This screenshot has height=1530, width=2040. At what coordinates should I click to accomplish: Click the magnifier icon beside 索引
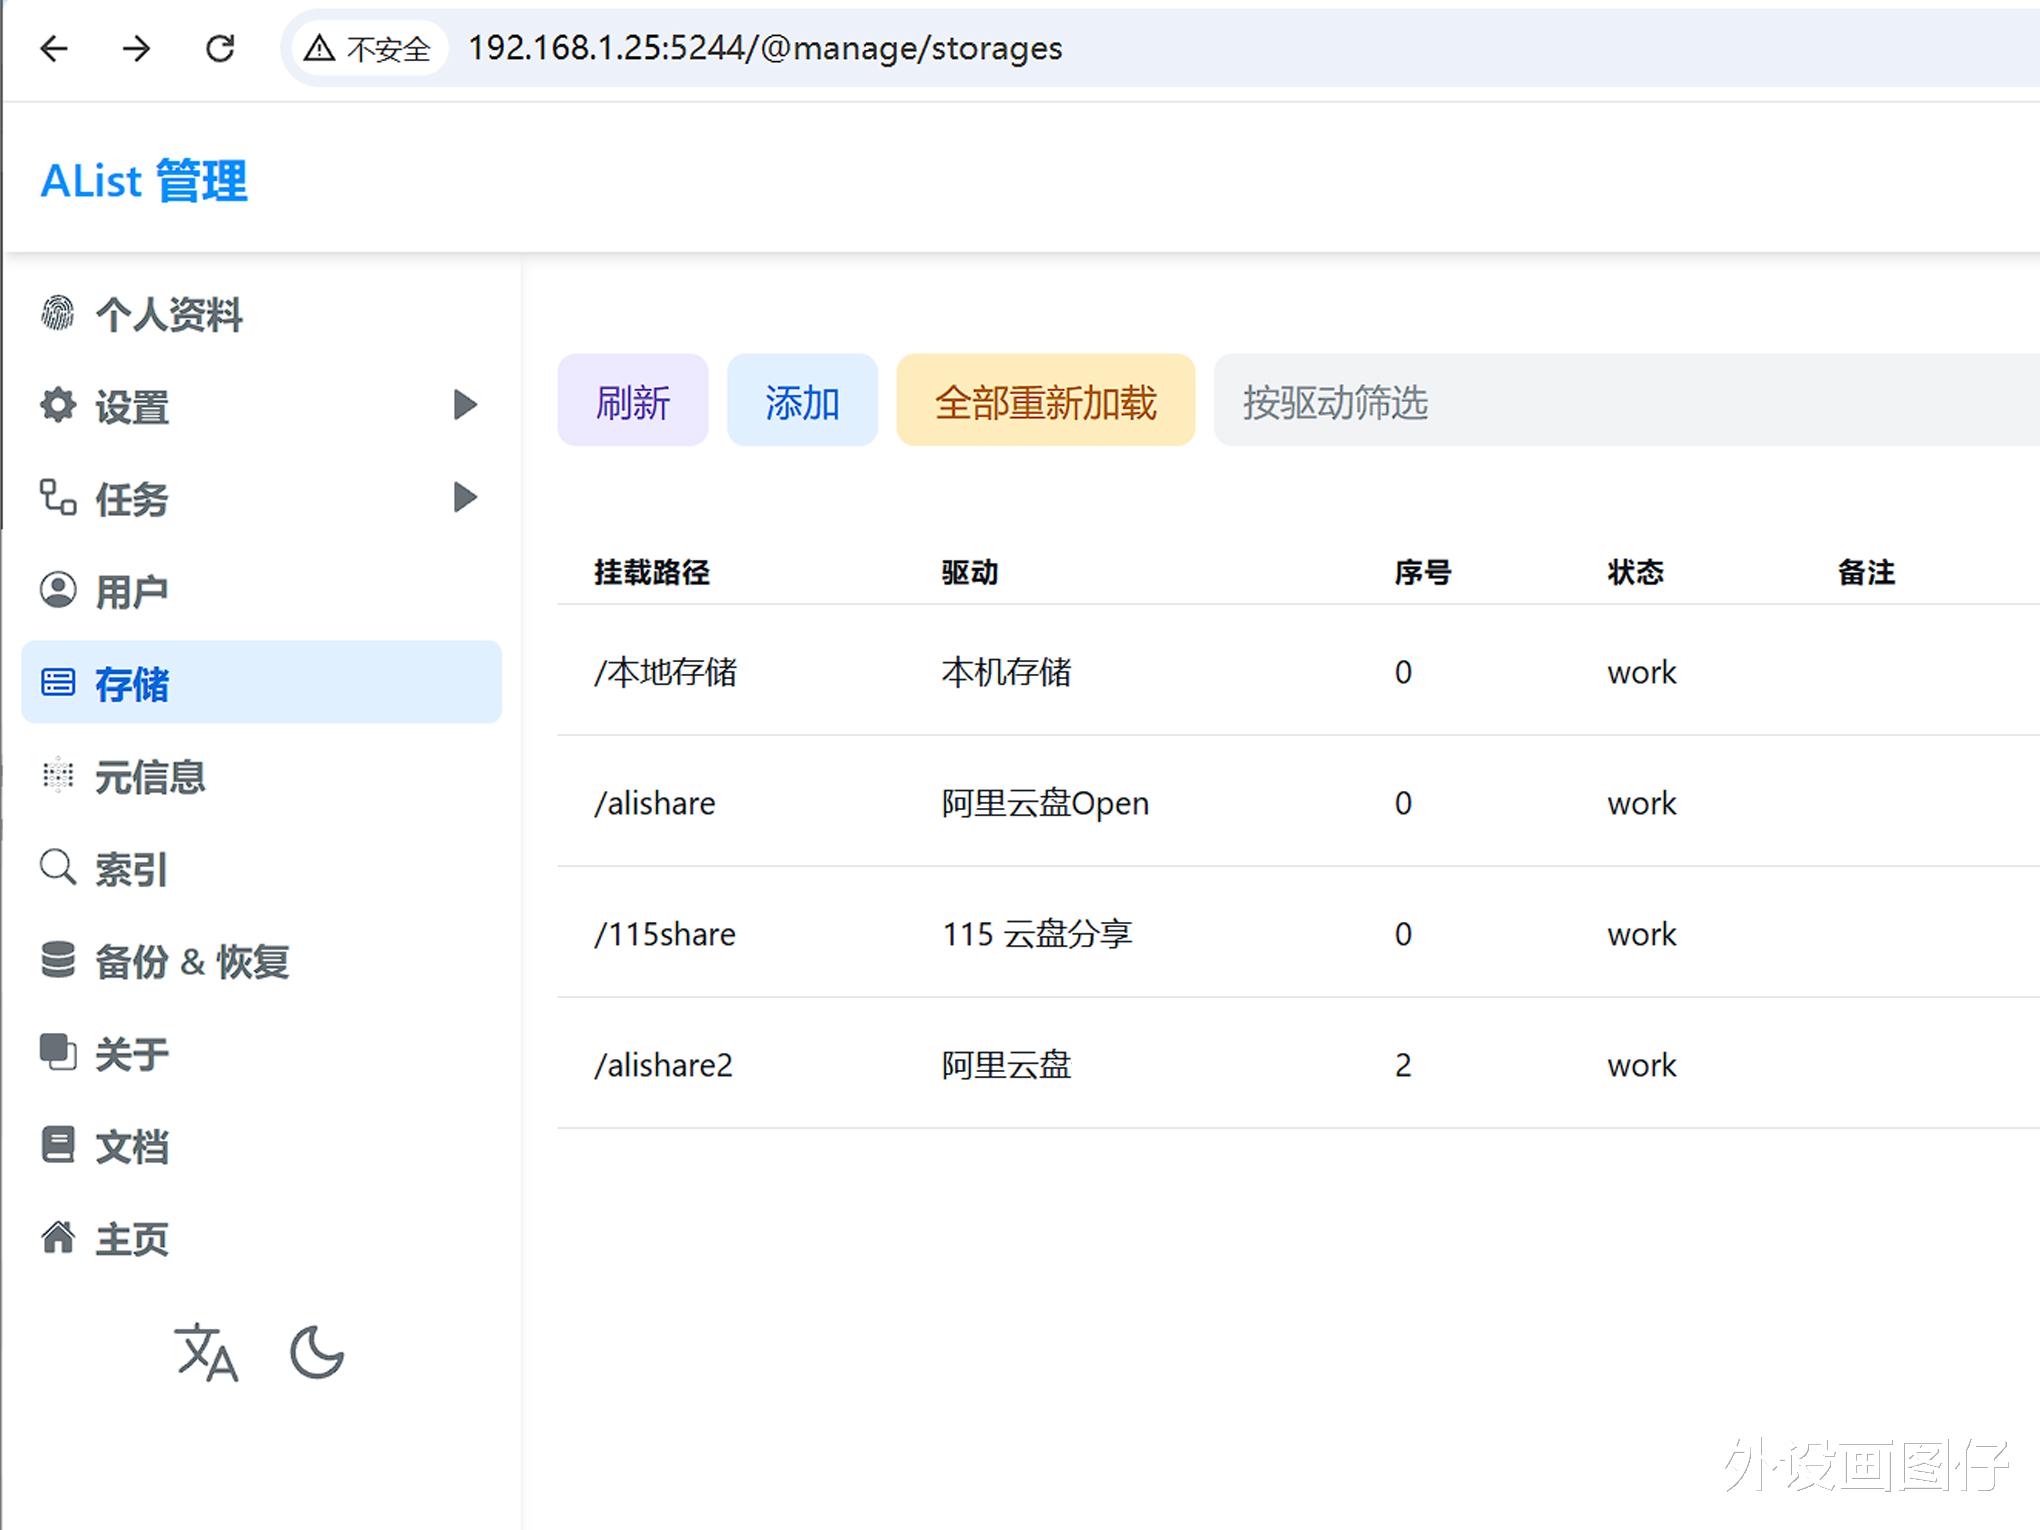click(x=58, y=868)
